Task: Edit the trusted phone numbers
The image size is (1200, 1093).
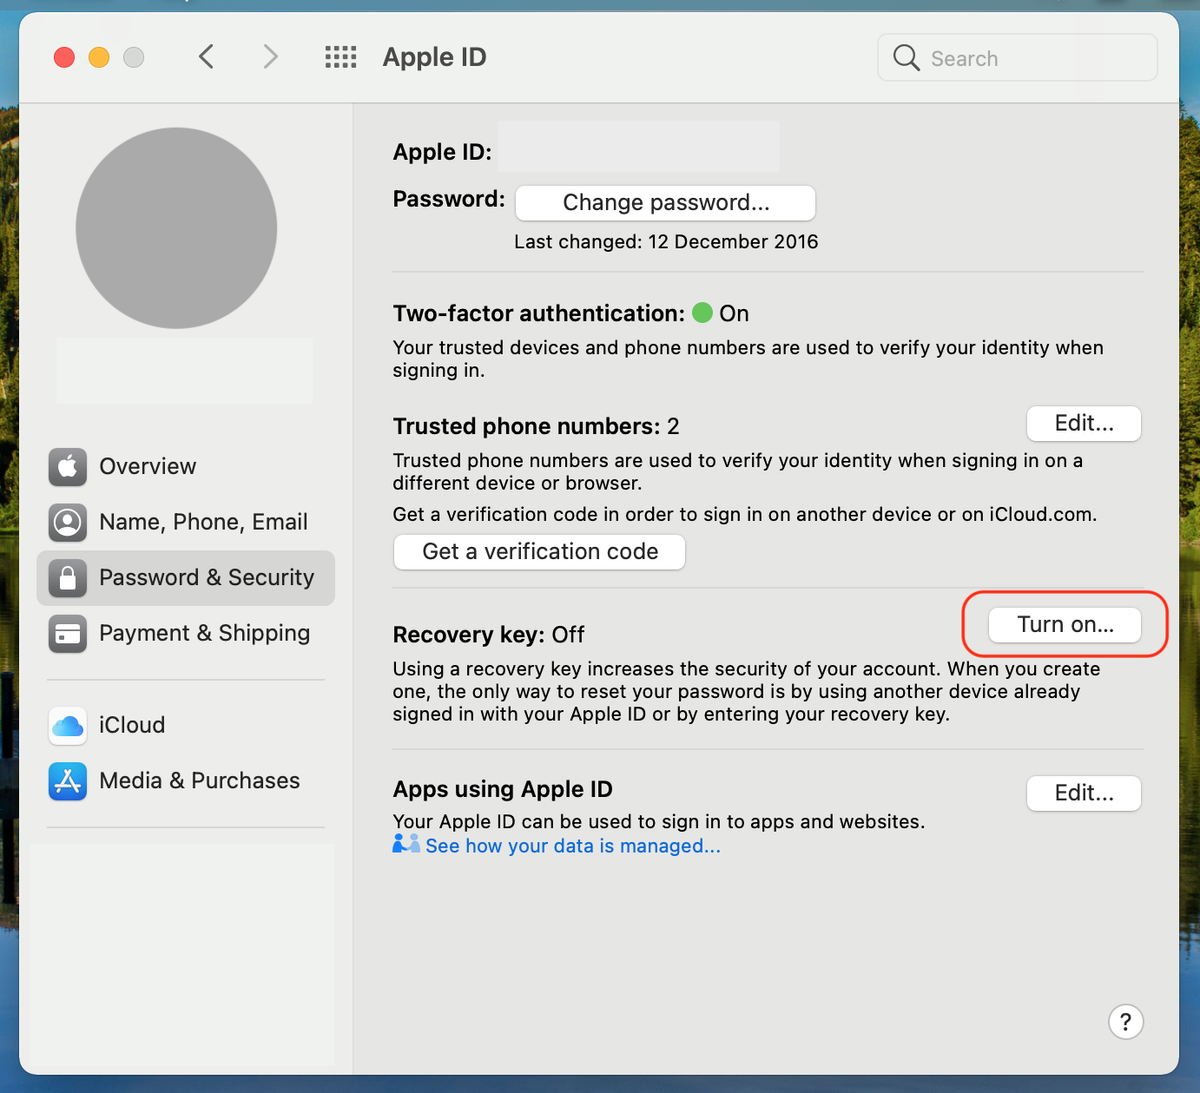Action: (x=1083, y=423)
